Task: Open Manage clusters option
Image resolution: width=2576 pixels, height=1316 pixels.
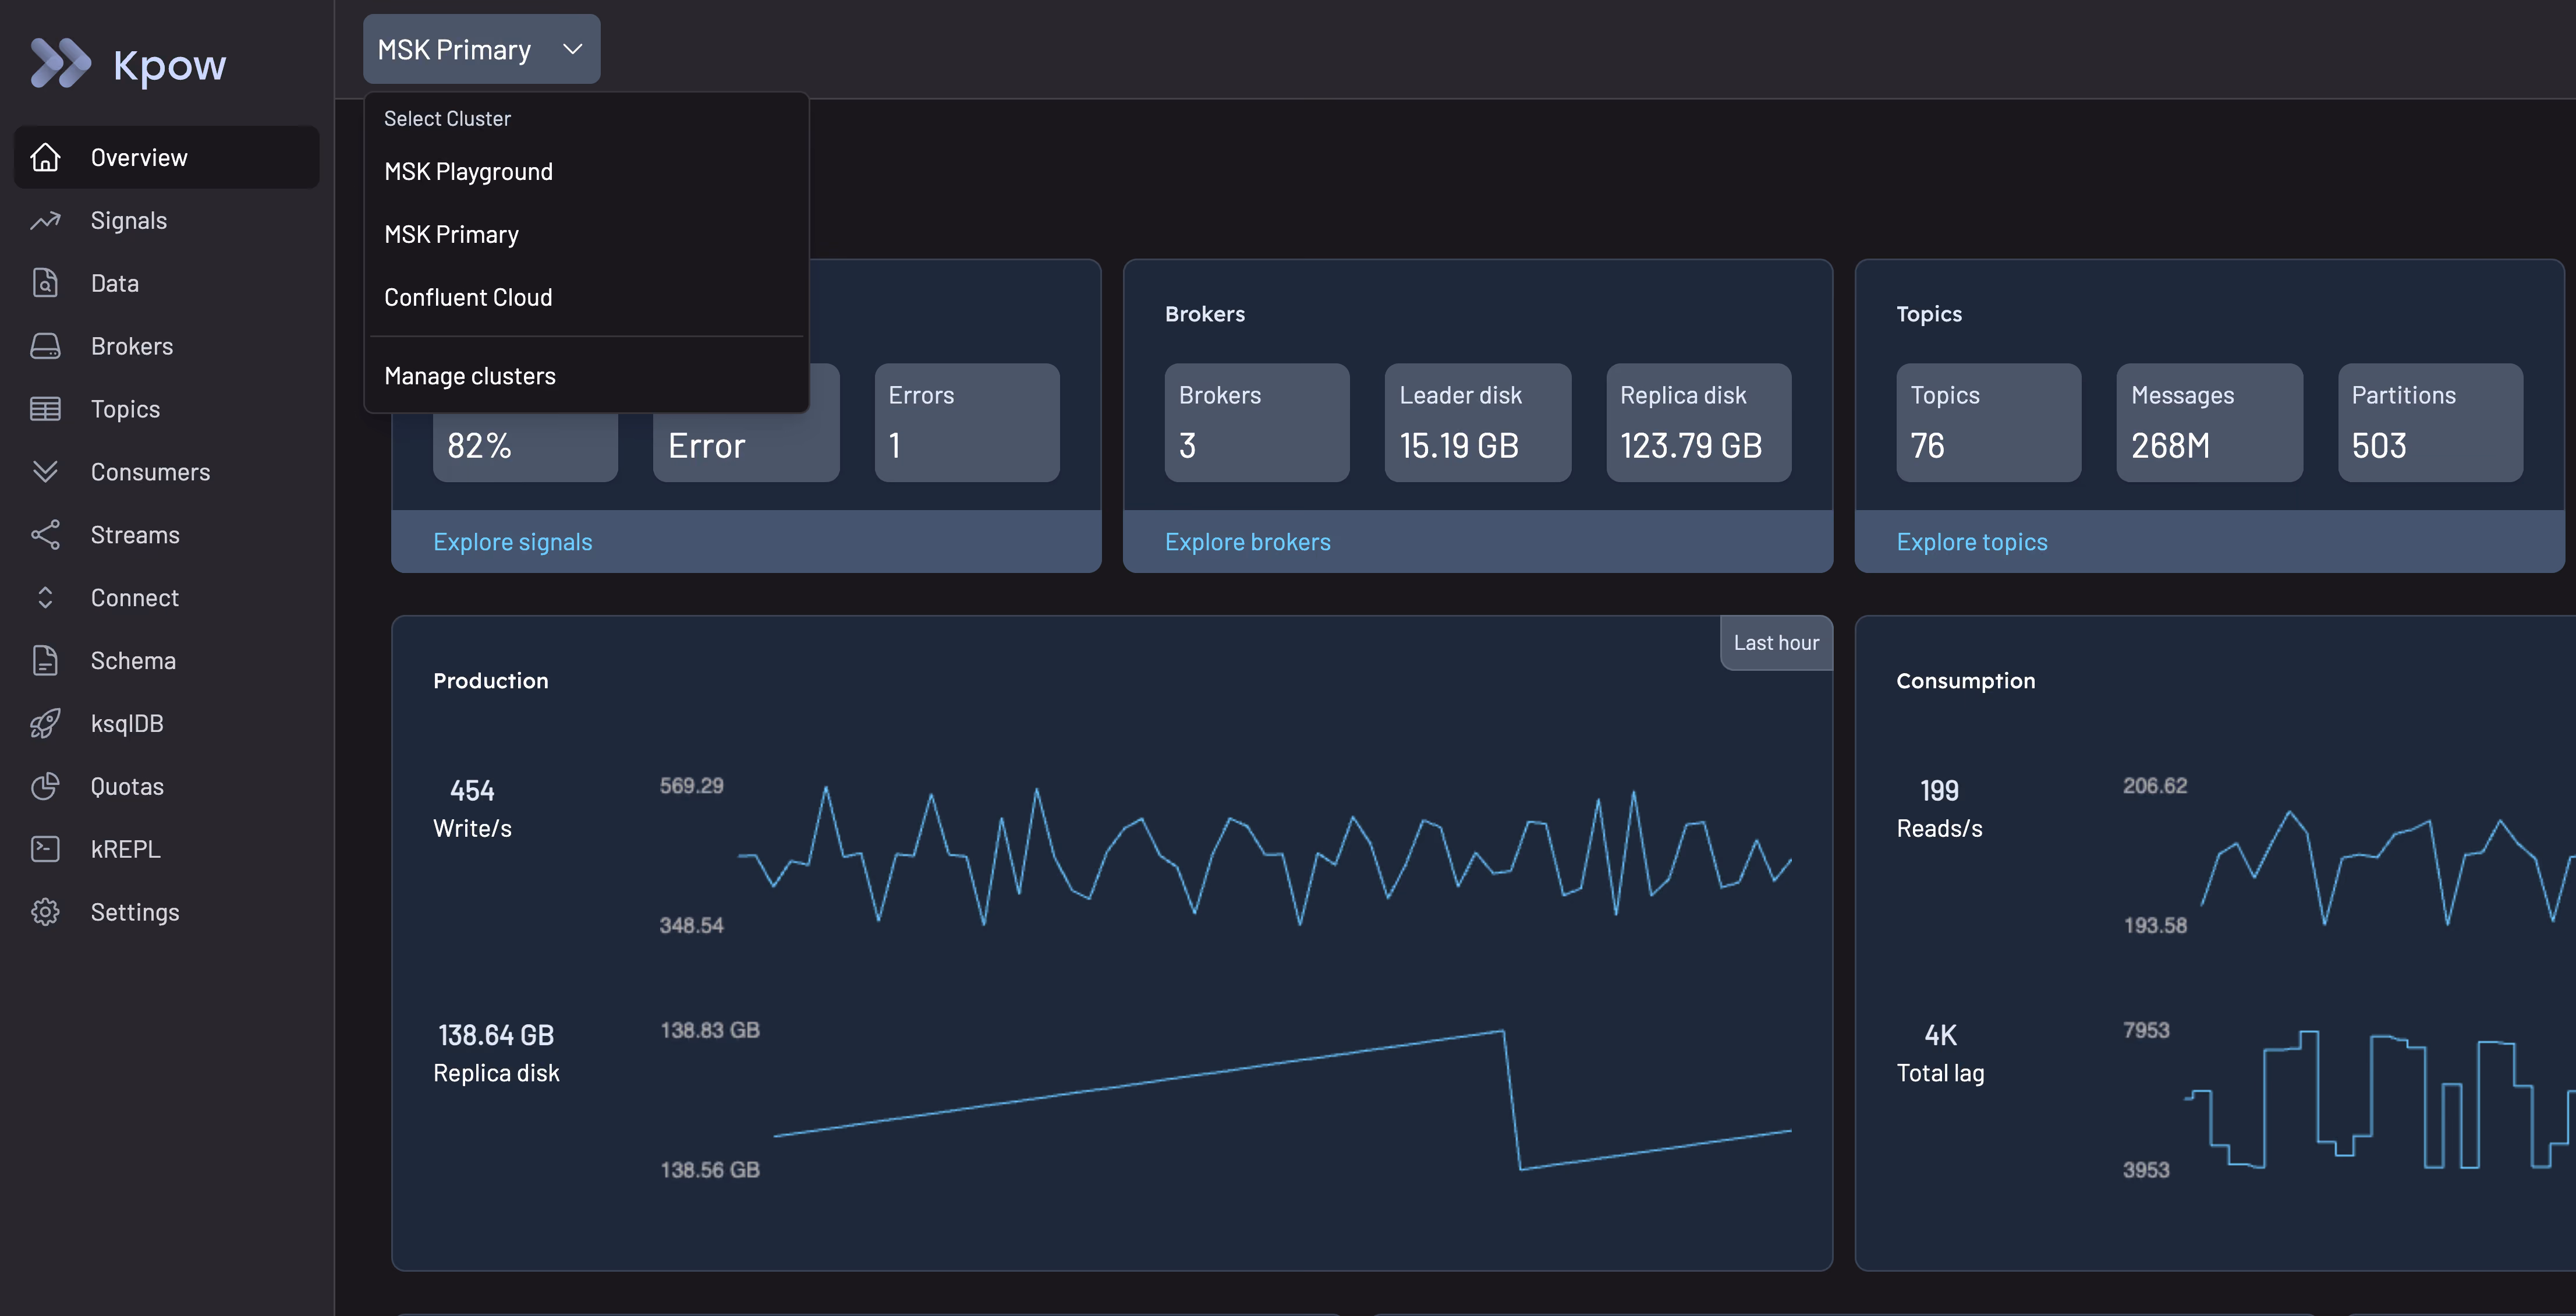Action: point(586,376)
